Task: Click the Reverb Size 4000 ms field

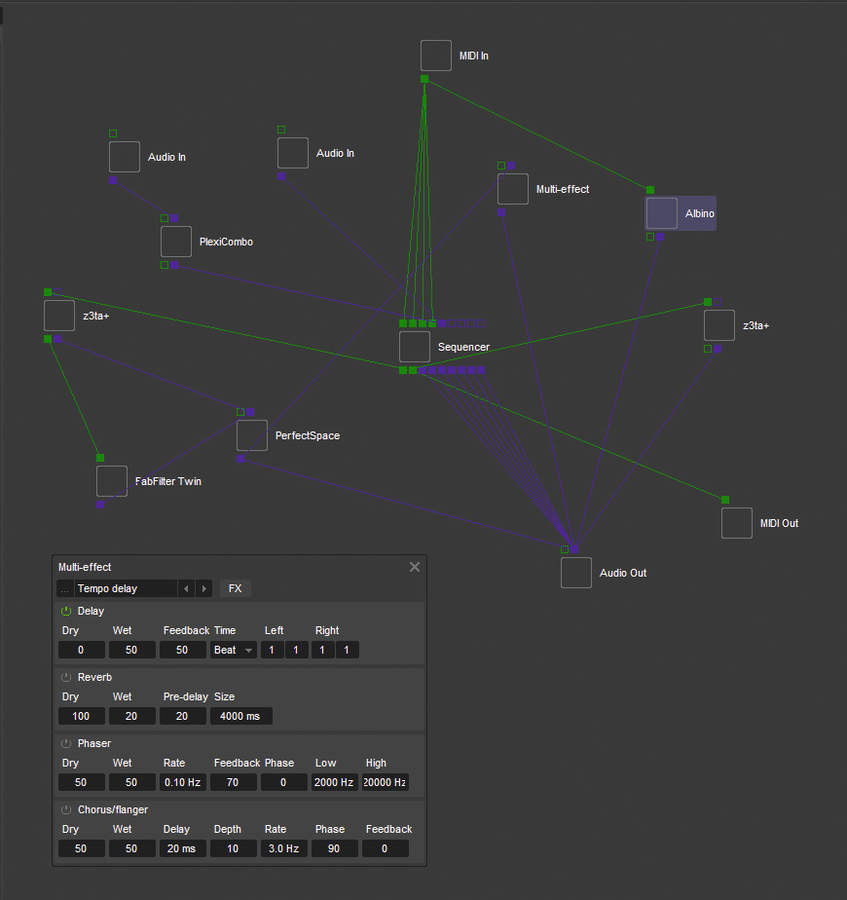Action: pos(241,716)
